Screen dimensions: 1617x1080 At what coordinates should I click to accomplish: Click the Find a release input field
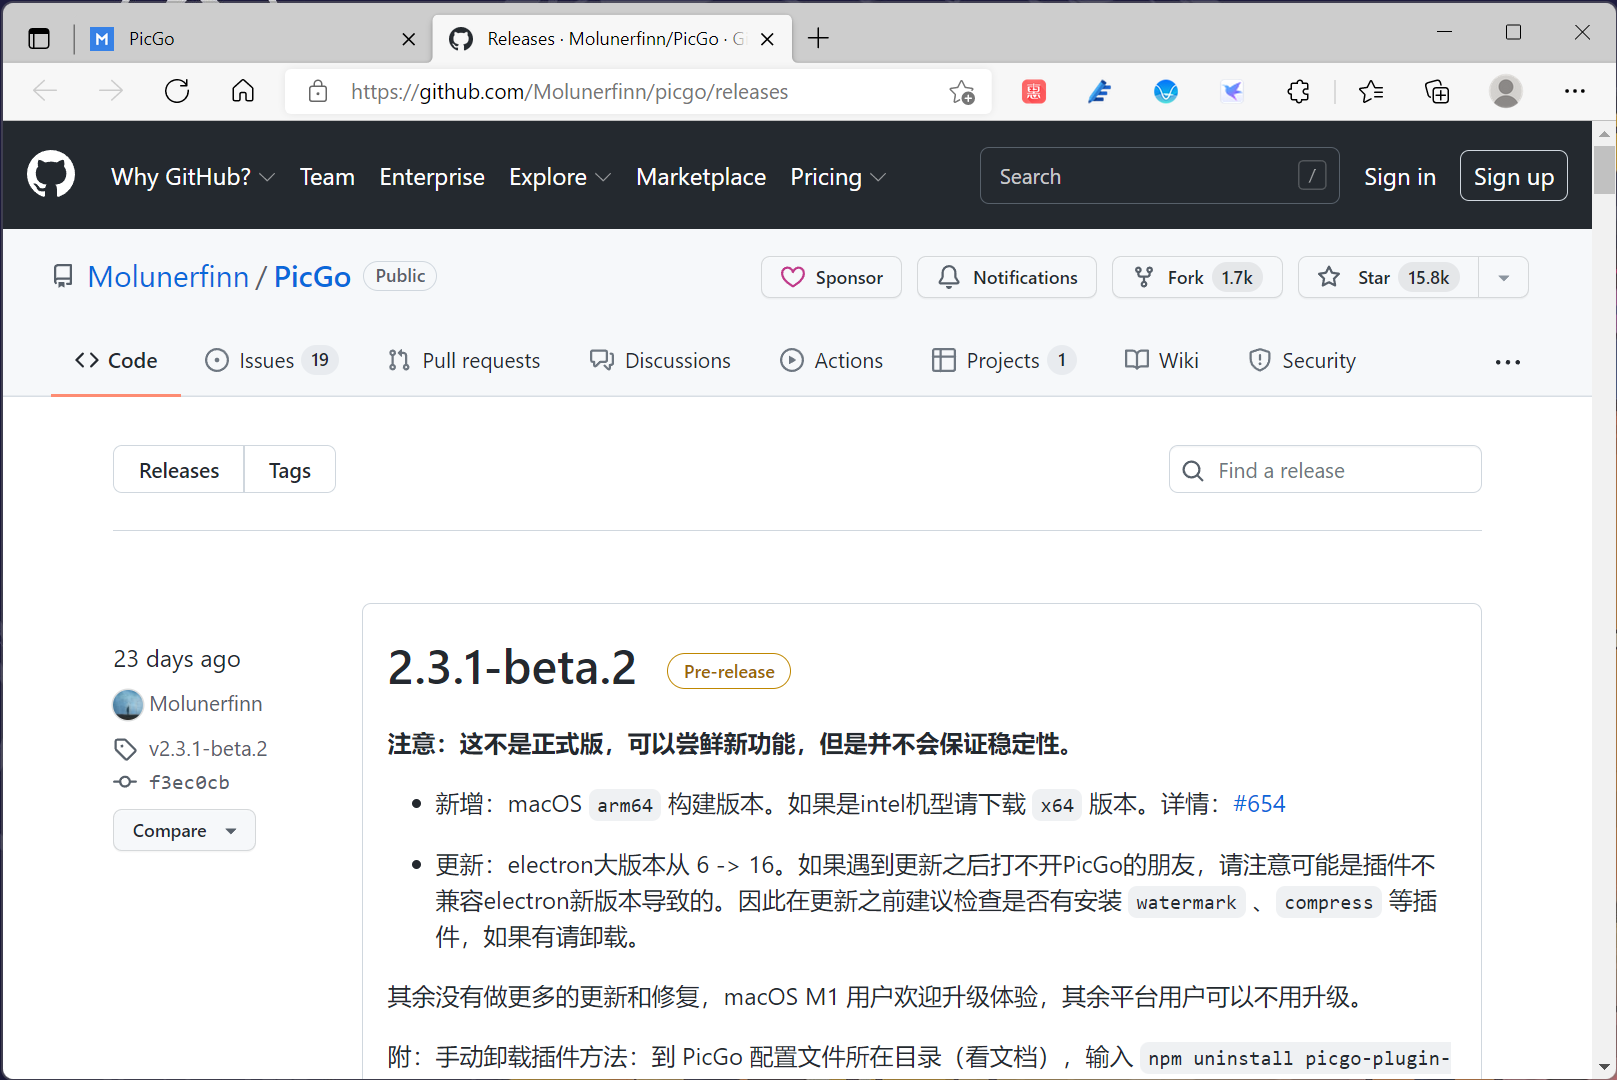[x=1320, y=469]
